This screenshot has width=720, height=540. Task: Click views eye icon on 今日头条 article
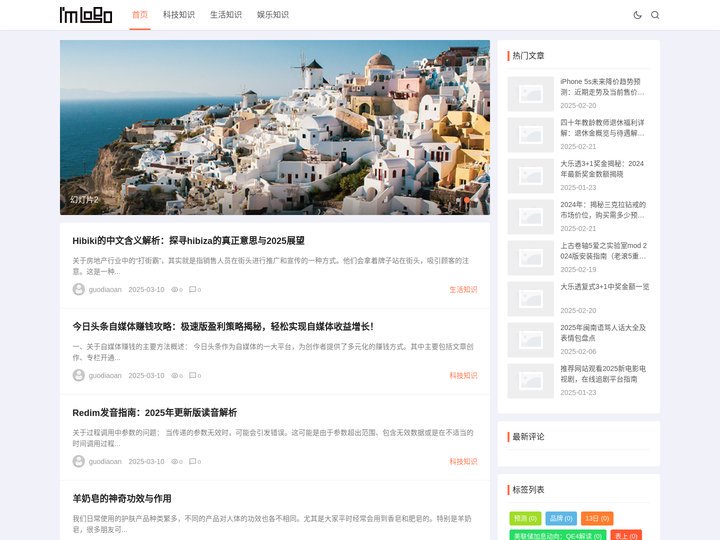(174, 376)
